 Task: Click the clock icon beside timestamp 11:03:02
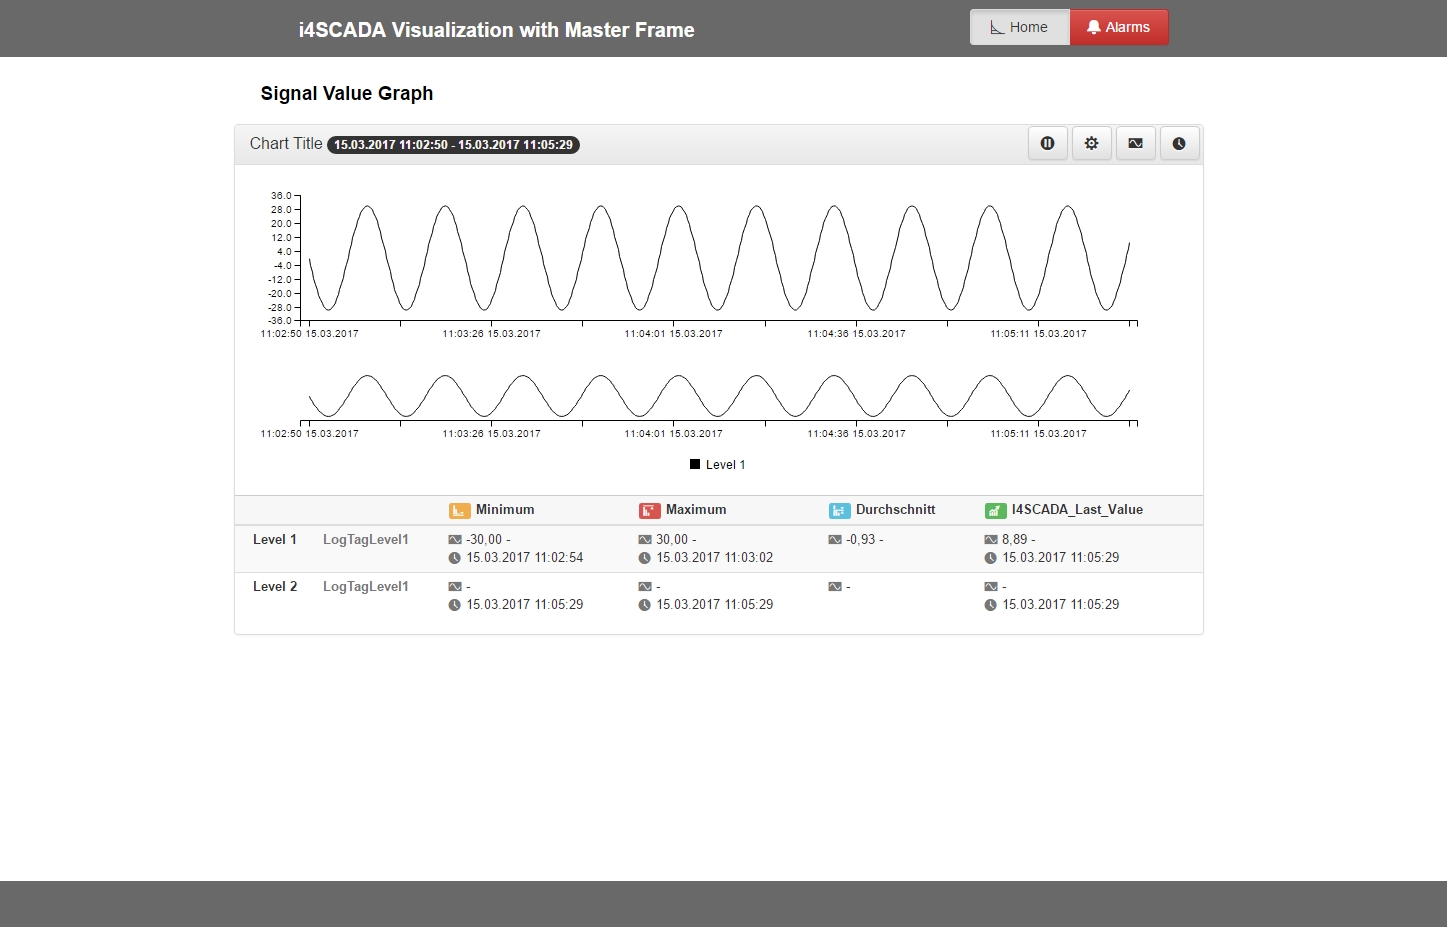click(x=645, y=558)
